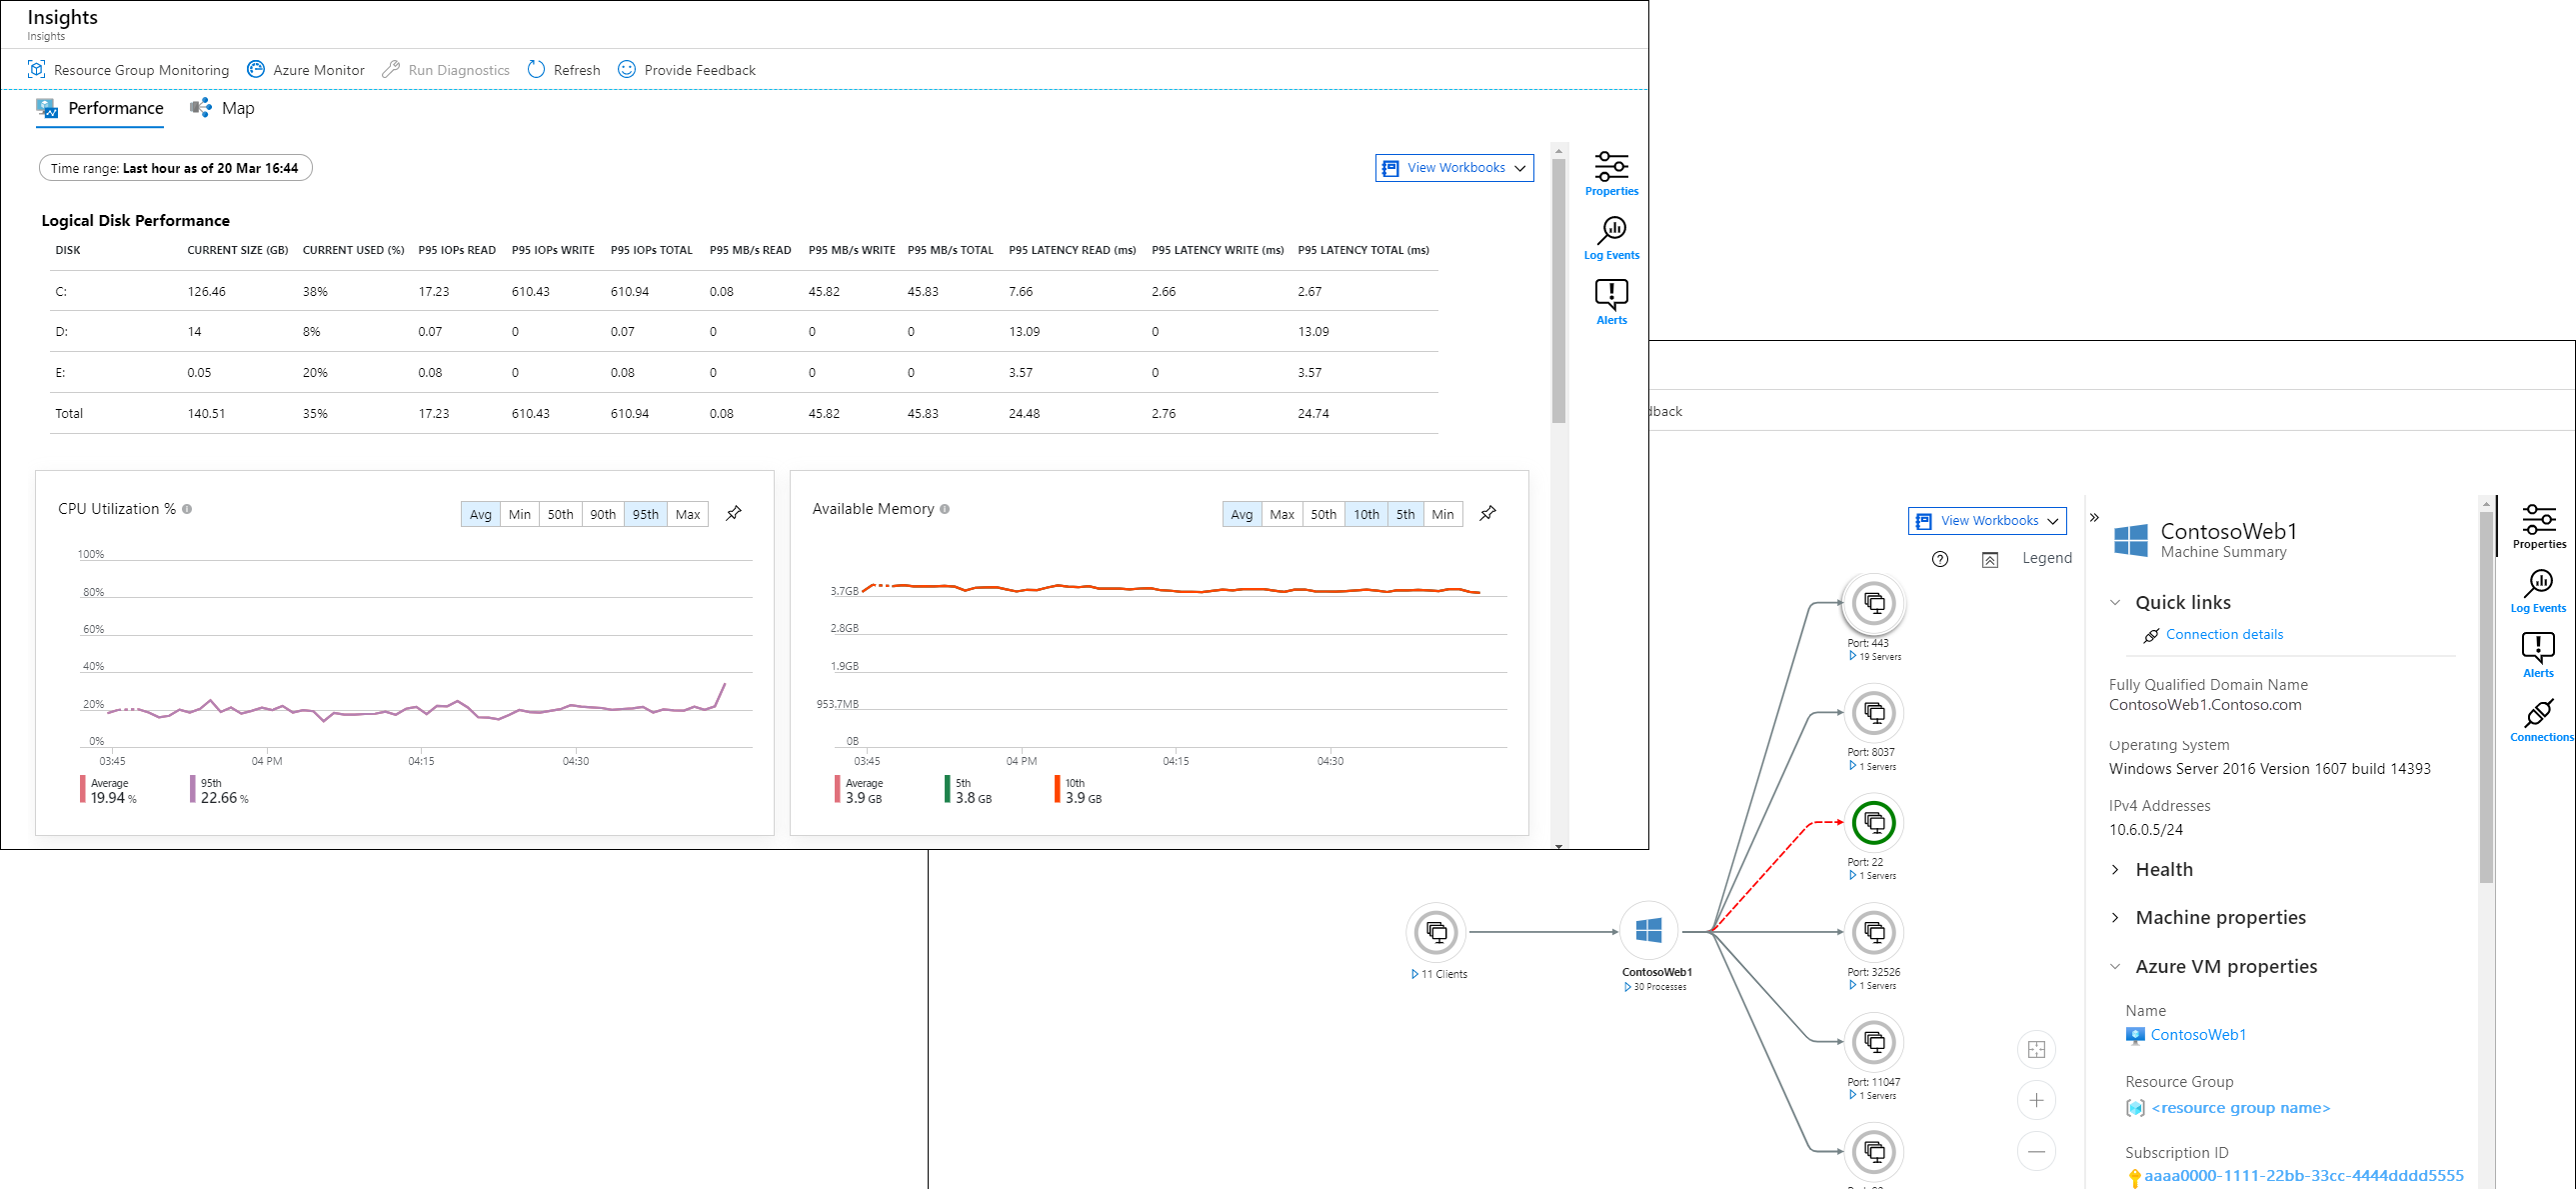The image size is (2576, 1189).
Task: Open the Connection details link
Action: point(2224,635)
